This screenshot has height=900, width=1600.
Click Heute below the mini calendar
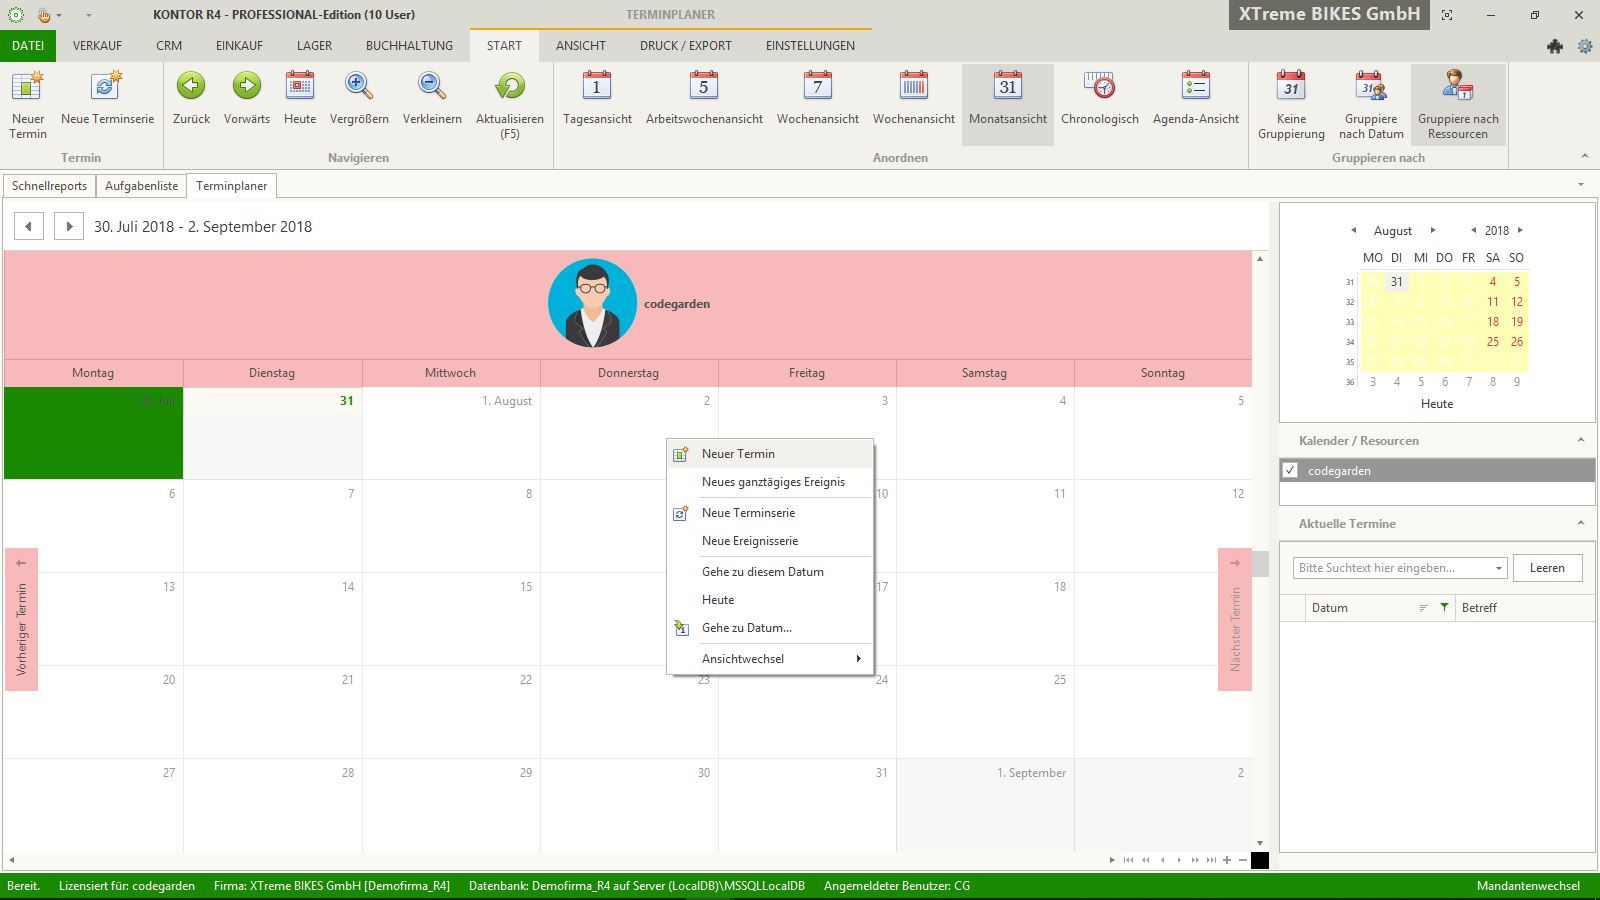click(1436, 404)
